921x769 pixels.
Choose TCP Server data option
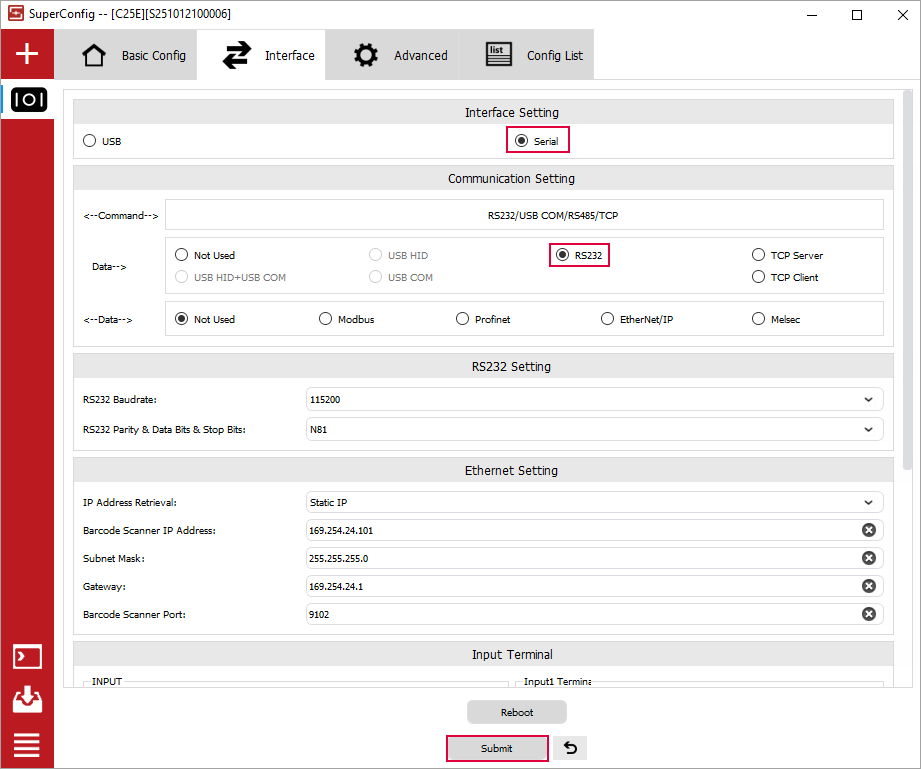759,255
